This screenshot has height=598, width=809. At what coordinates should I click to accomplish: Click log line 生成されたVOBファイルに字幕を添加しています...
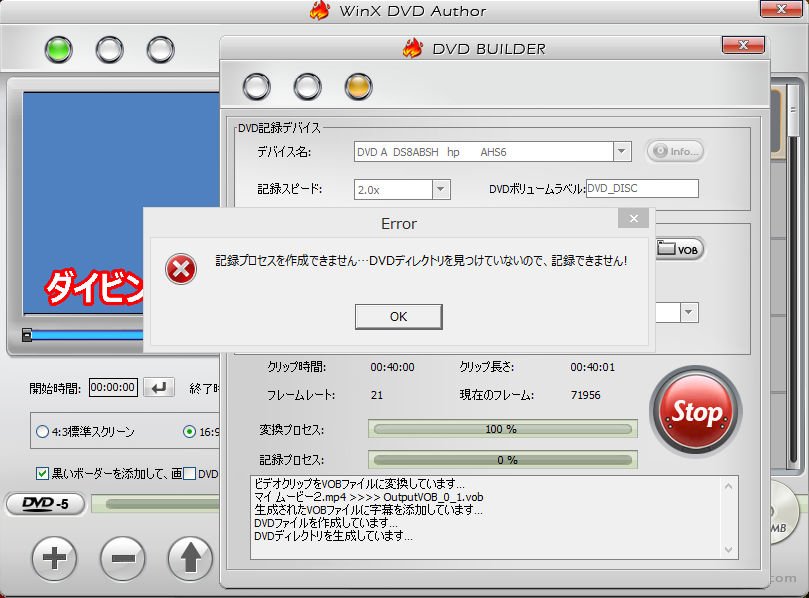coord(369,510)
